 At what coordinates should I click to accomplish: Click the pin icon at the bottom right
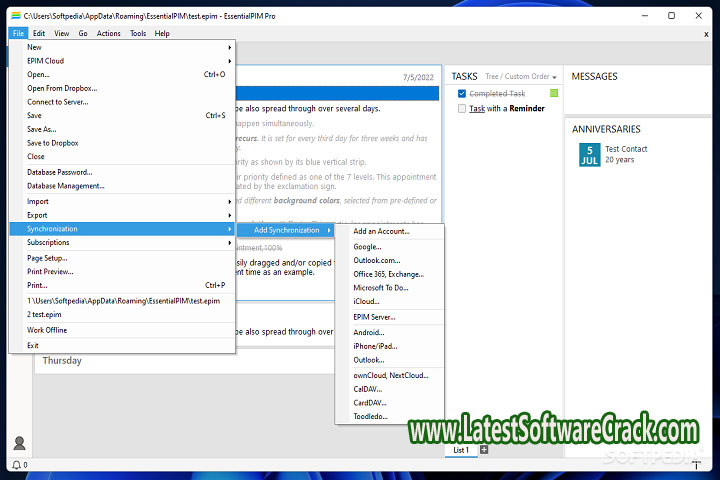(697, 464)
